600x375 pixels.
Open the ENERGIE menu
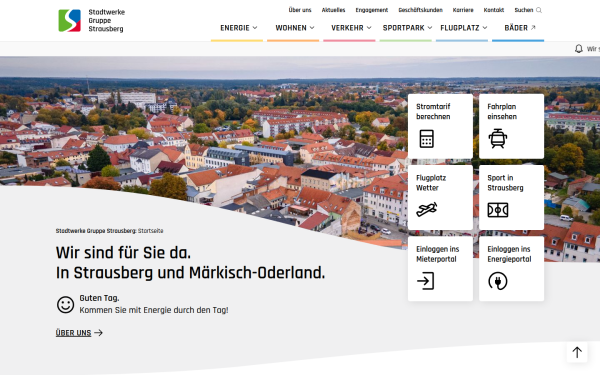235,28
